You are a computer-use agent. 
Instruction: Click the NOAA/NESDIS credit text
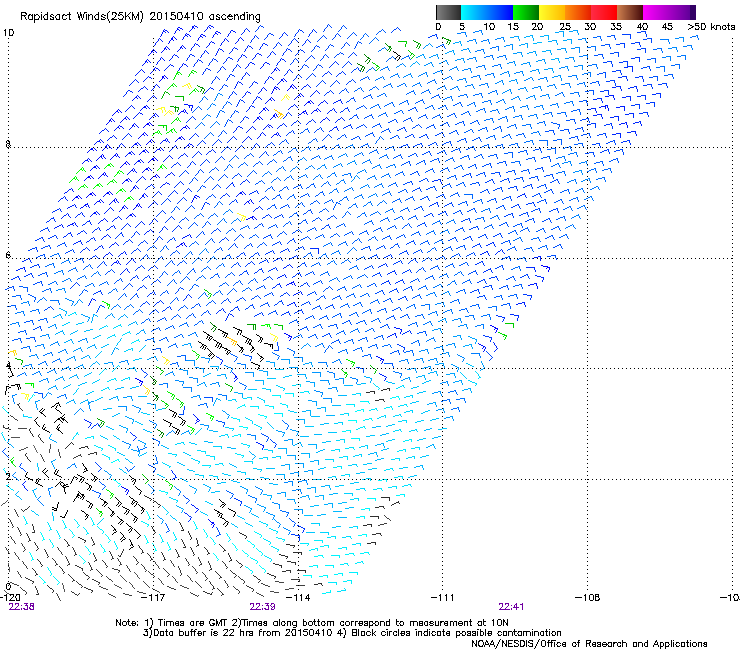(589, 644)
